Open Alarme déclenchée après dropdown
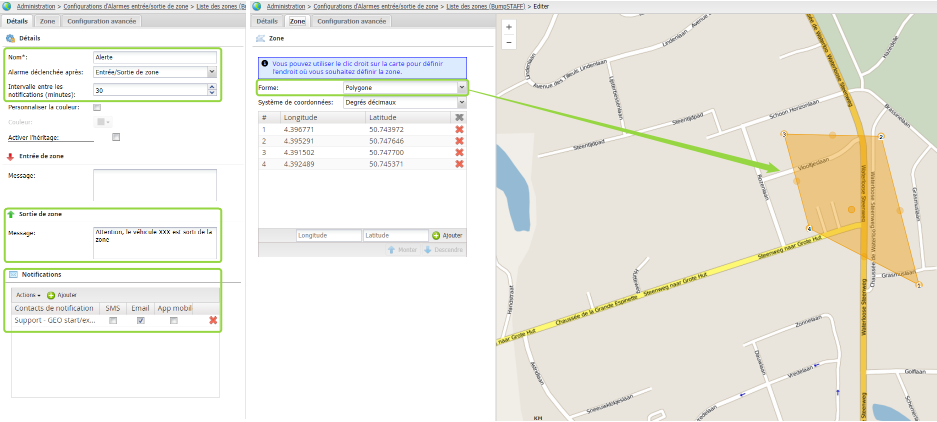The width and height of the screenshot is (937, 422). tap(212, 72)
